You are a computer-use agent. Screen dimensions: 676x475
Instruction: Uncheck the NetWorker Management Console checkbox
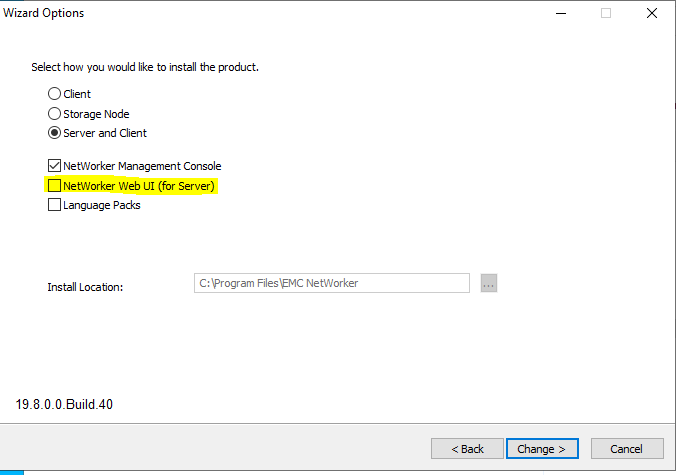54,166
